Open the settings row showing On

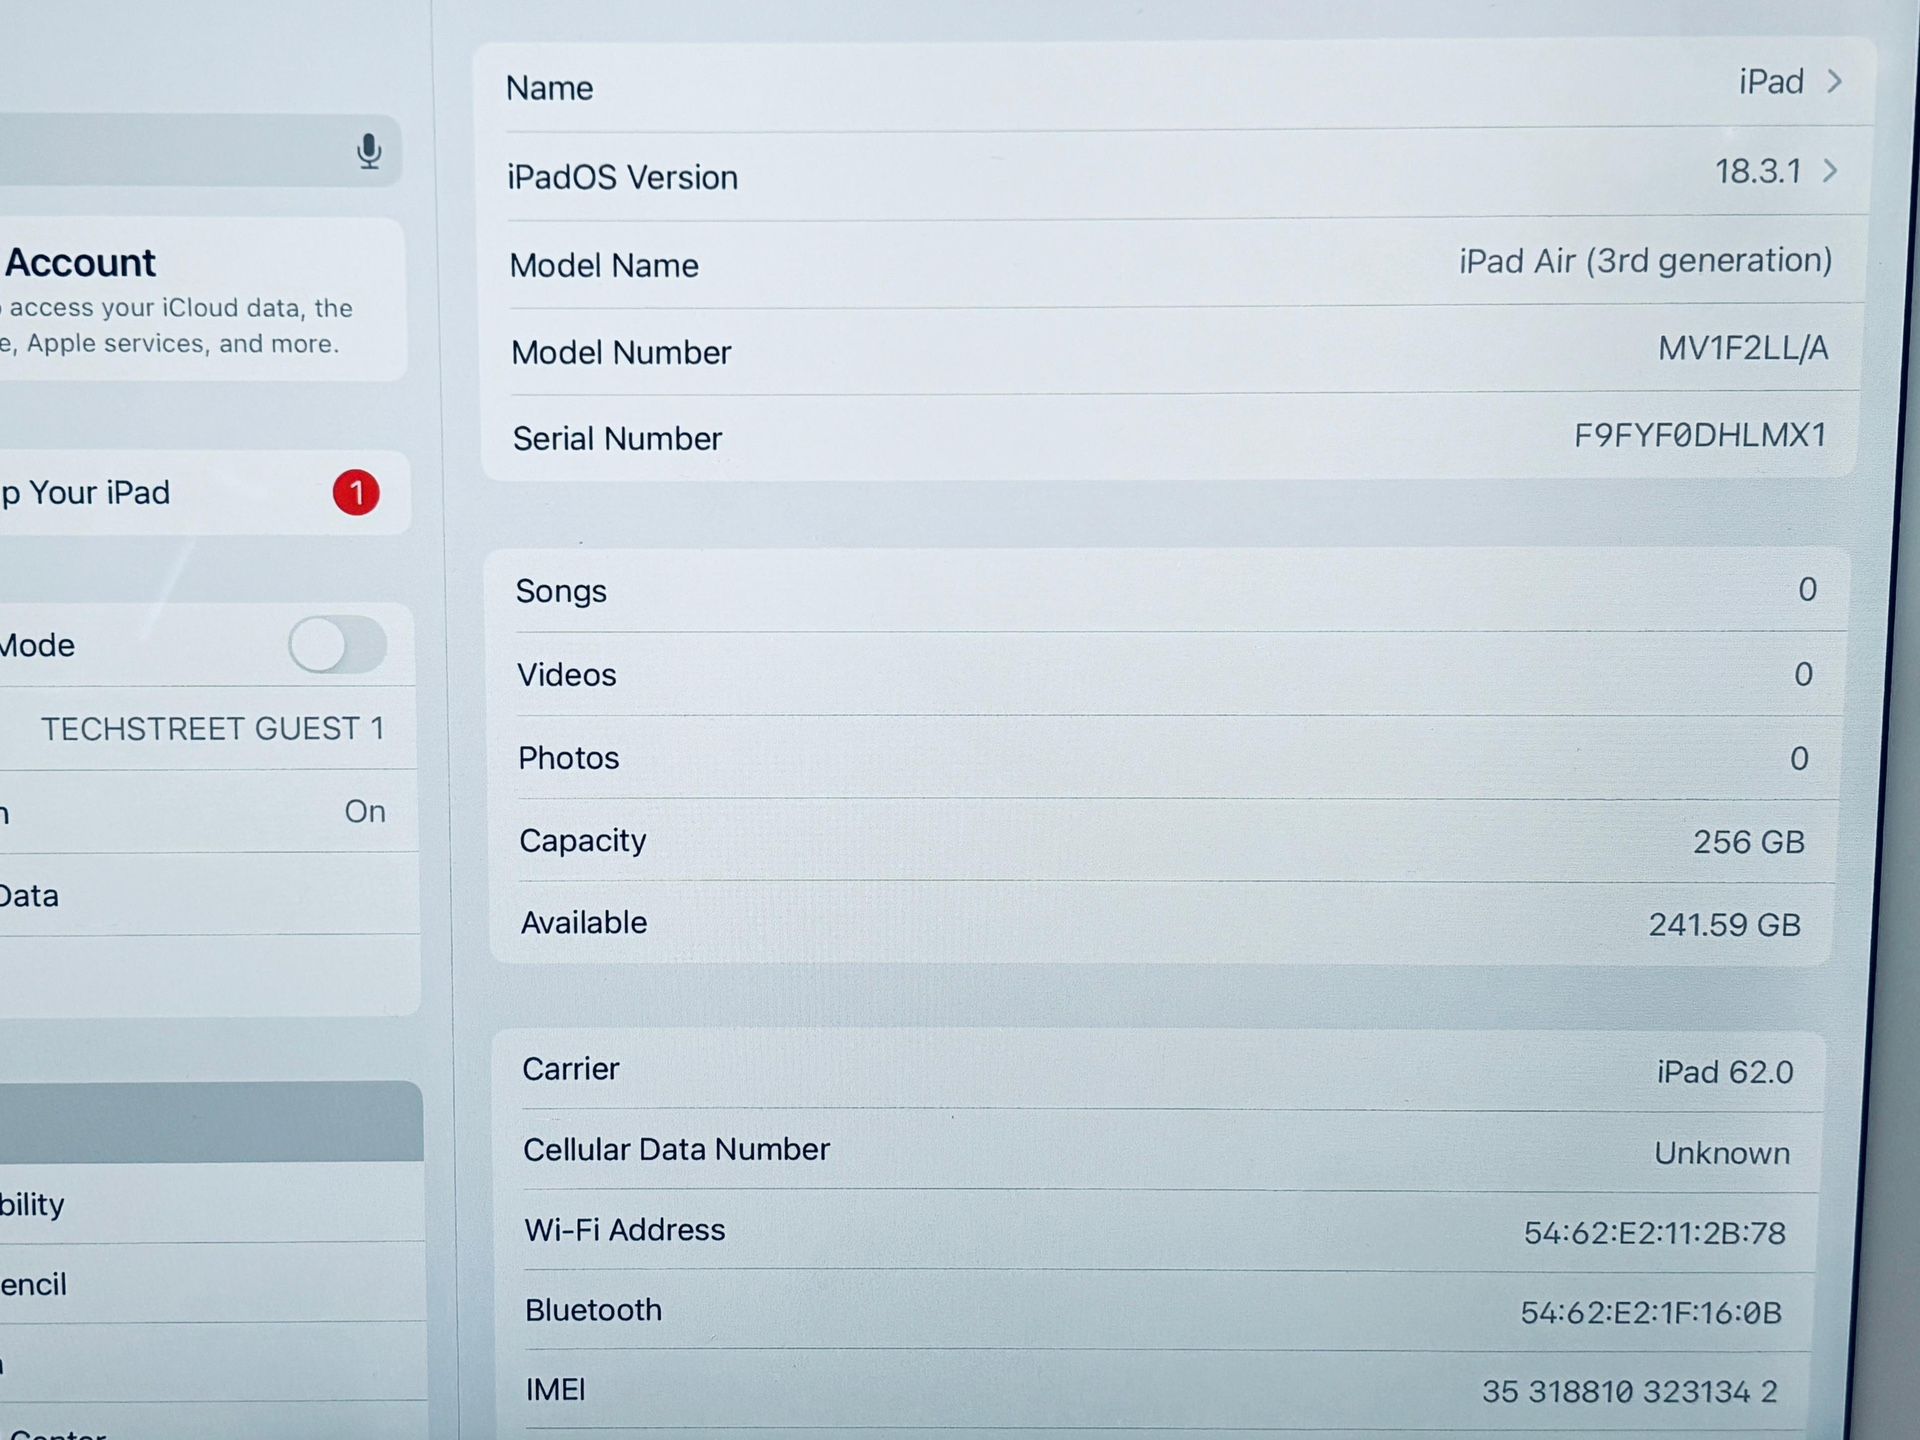(x=208, y=811)
